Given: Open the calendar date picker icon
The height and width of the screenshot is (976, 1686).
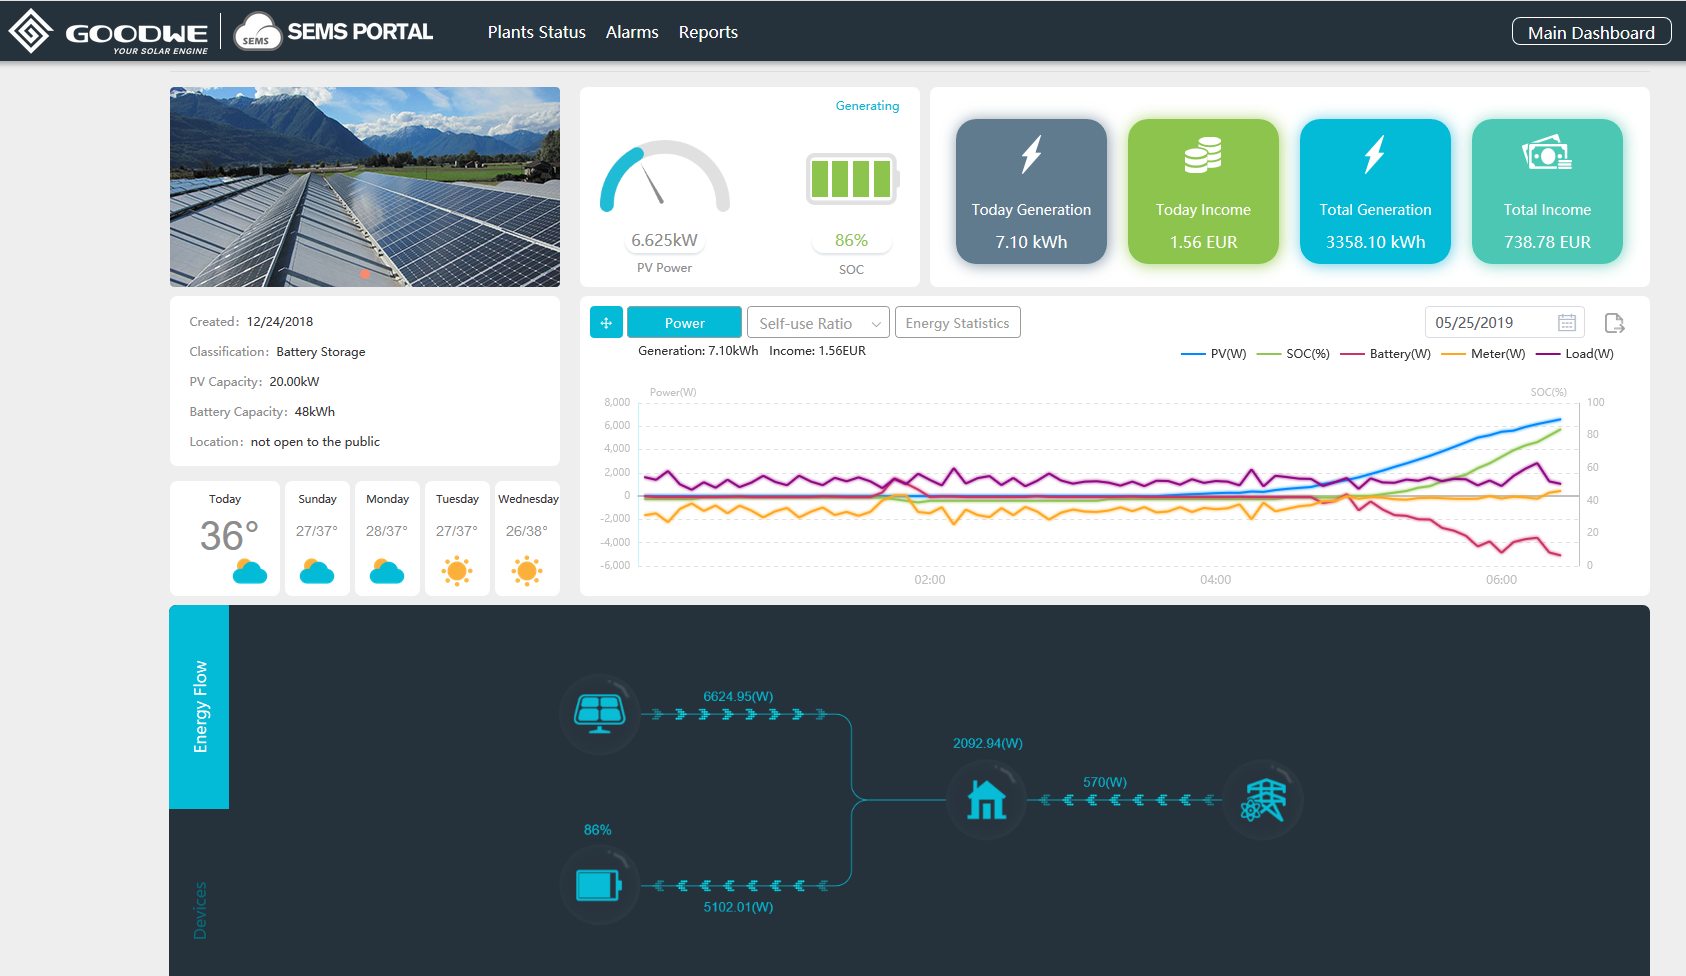Looking at the screenshot, I should coord(1567,323).
